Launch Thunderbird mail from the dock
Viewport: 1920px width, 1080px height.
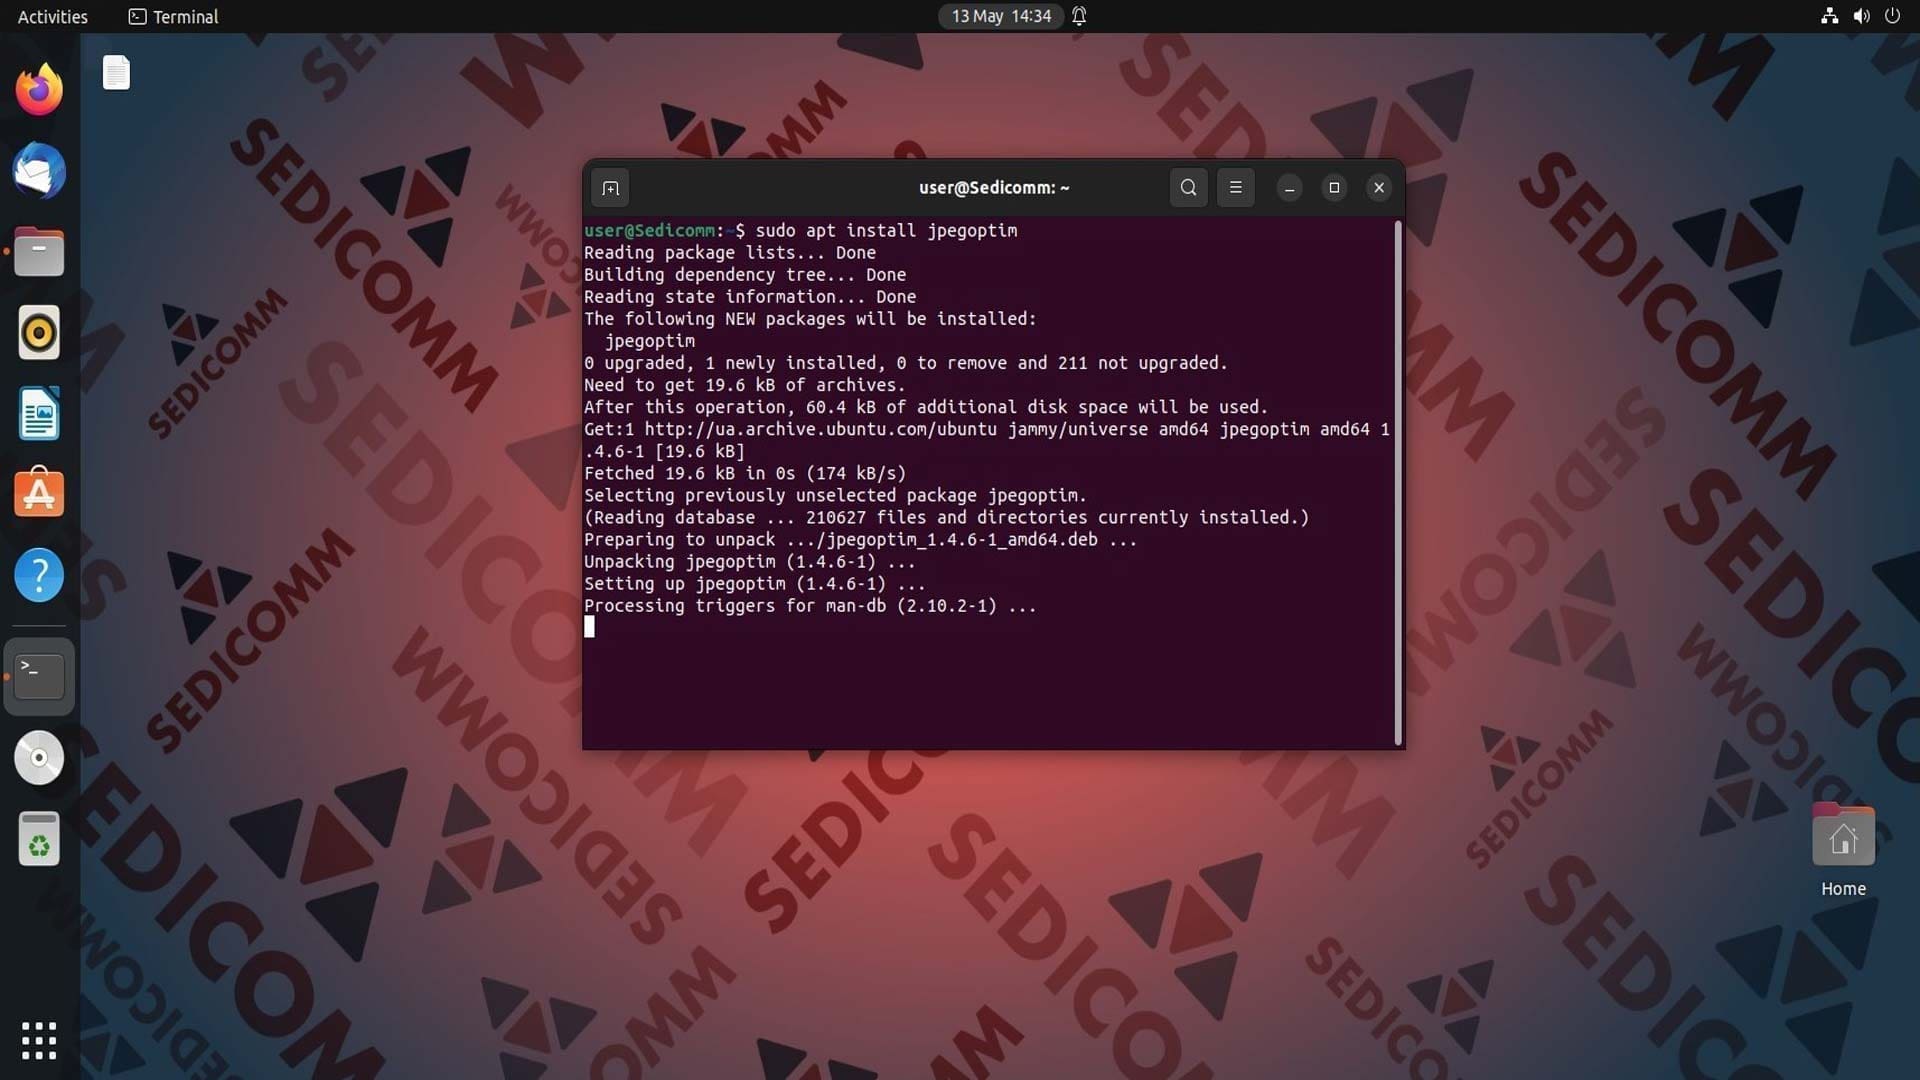39,171
